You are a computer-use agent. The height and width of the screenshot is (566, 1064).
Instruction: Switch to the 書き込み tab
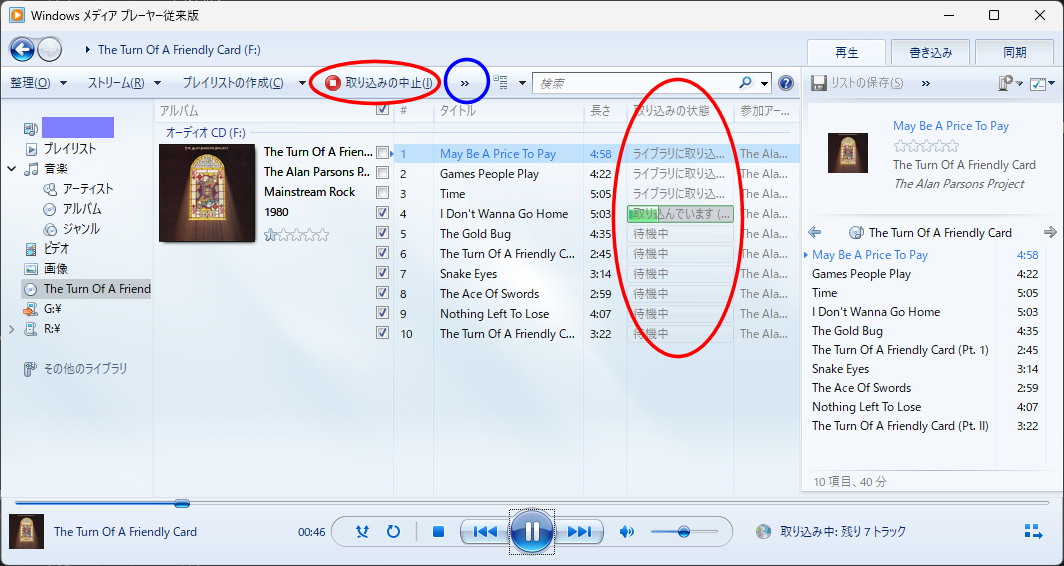pyautogui.click(x=930, y=52)
